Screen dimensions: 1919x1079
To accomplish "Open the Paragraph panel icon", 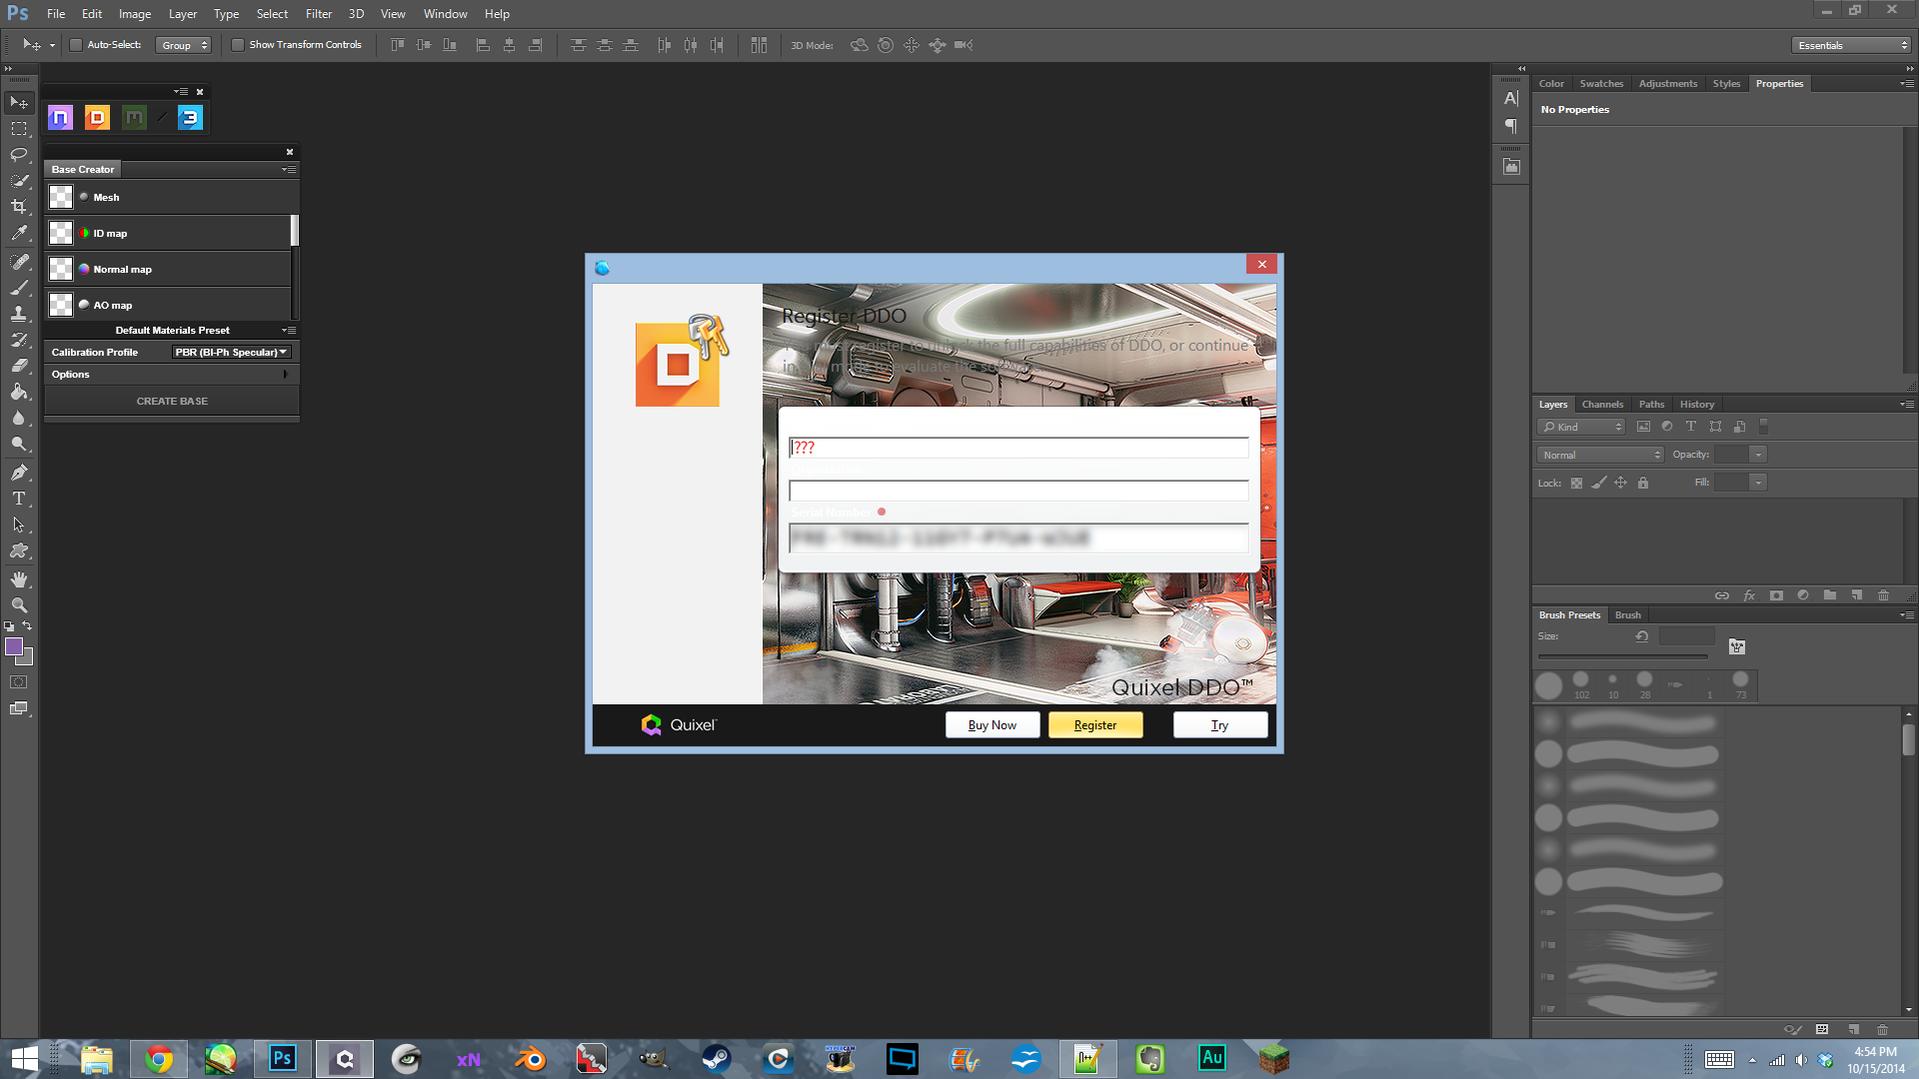I will (1511, 126).
